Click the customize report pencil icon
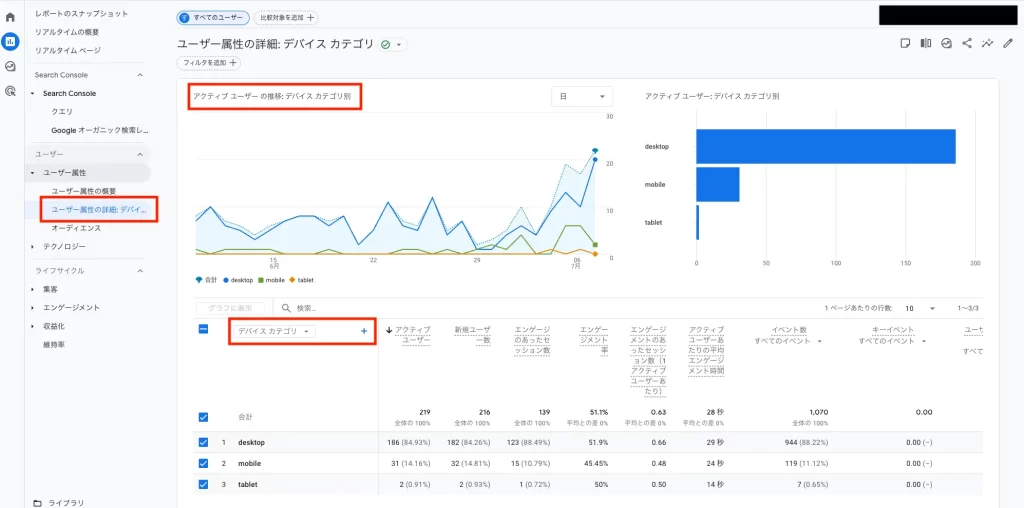1024x508 pixels. tap(1008, 44)
